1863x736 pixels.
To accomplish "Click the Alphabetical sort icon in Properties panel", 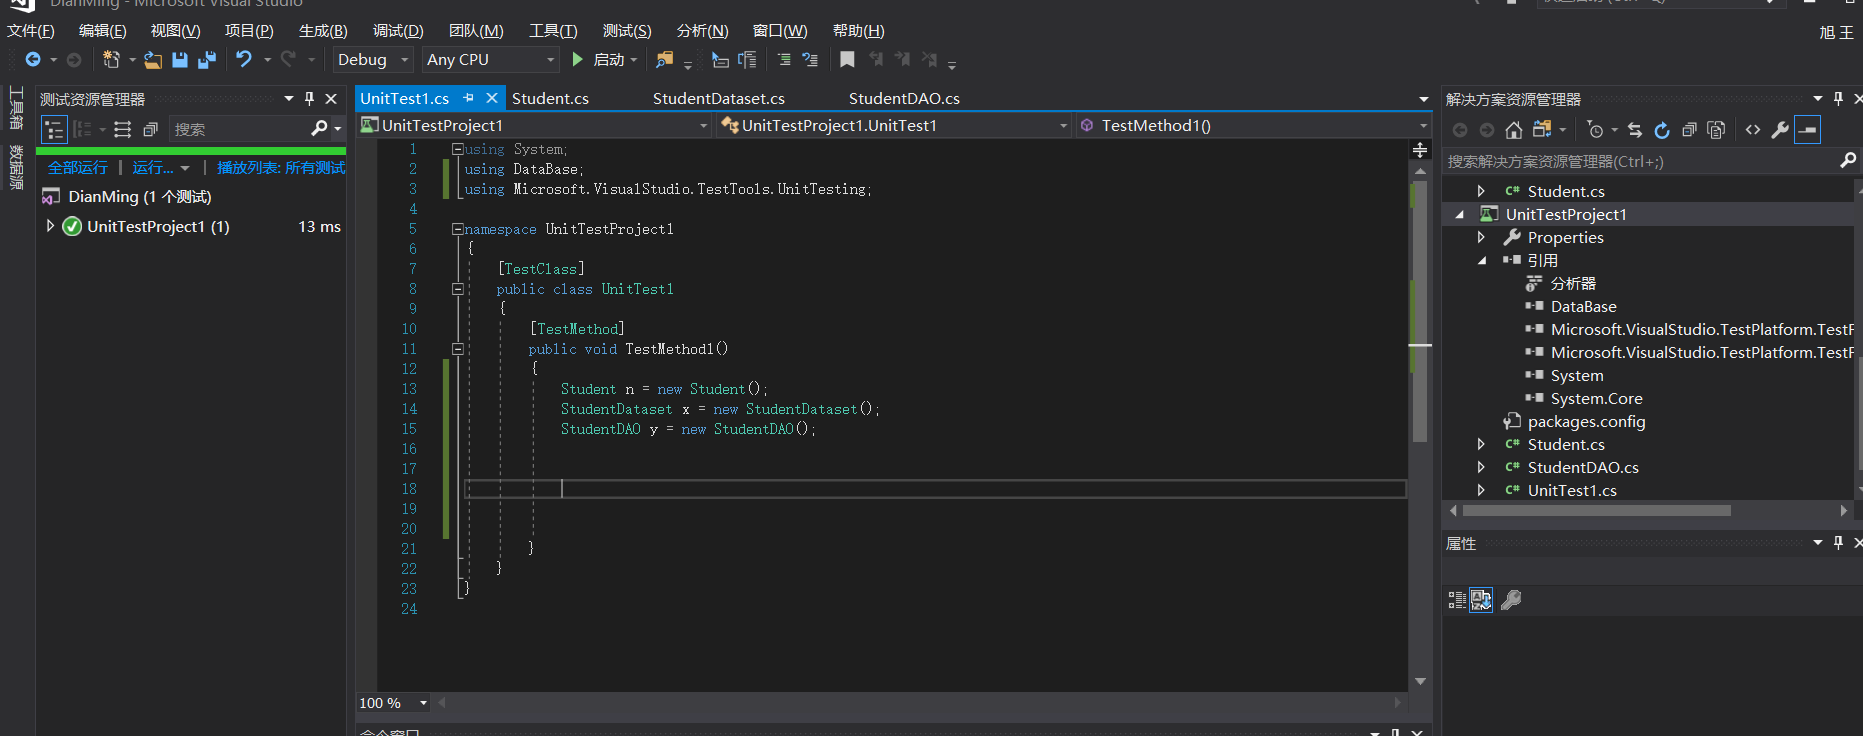I will (1481, 600).
